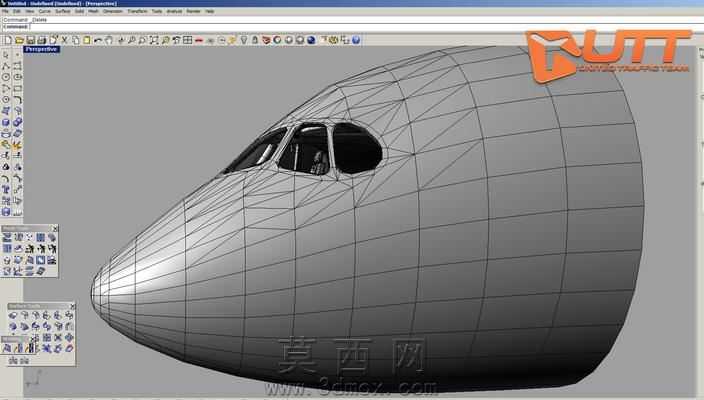Open the Transform menu
704x400 pixels.
(137, 11)
